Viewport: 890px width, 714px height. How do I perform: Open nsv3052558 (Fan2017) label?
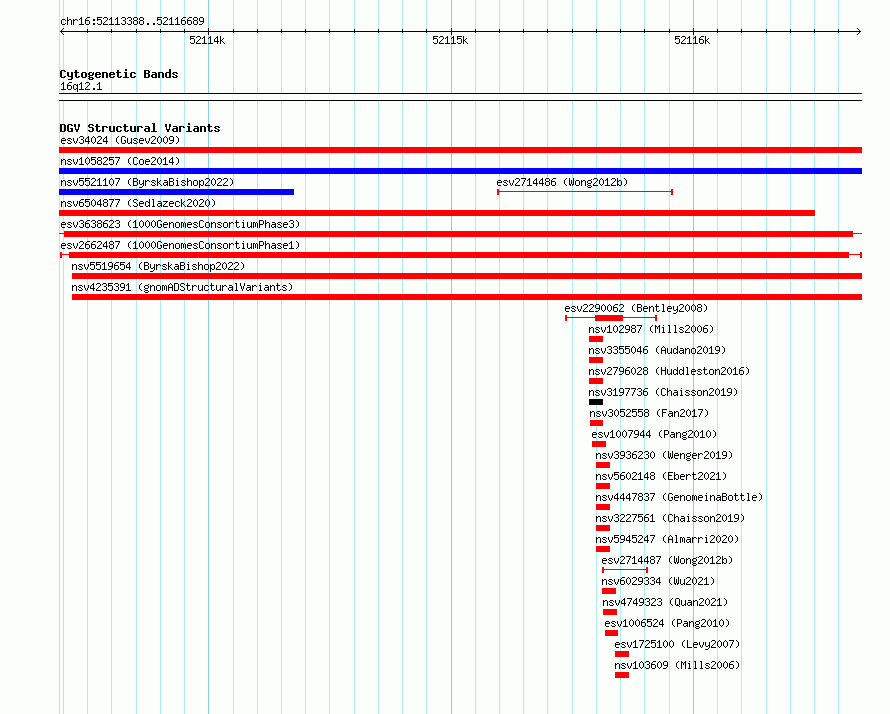point(649,413)
